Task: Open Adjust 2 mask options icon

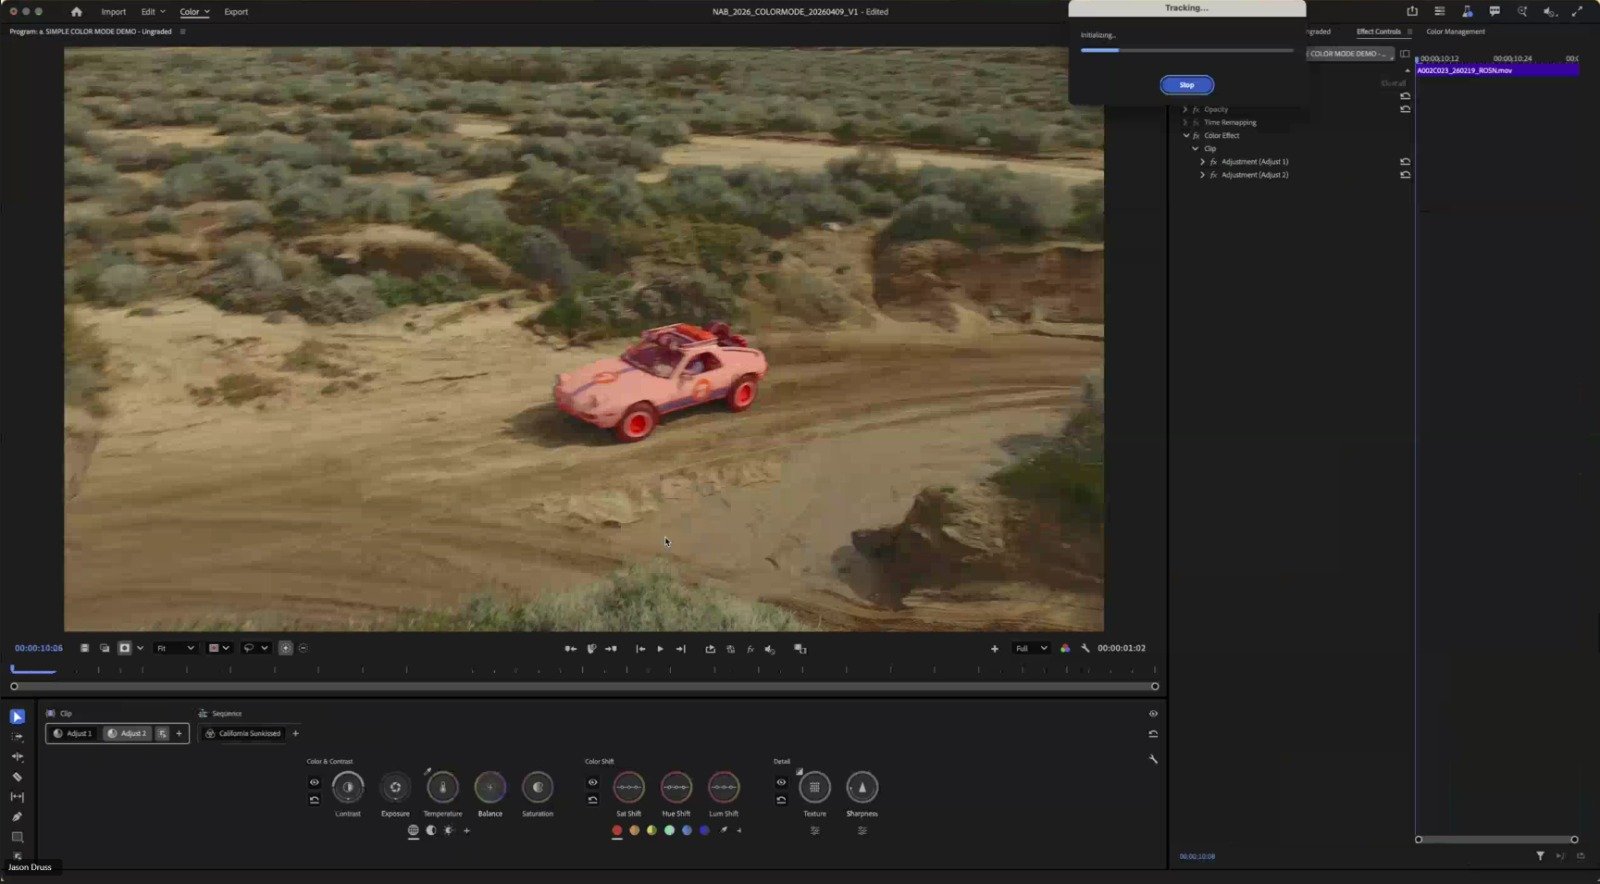Action: [162, 733]
